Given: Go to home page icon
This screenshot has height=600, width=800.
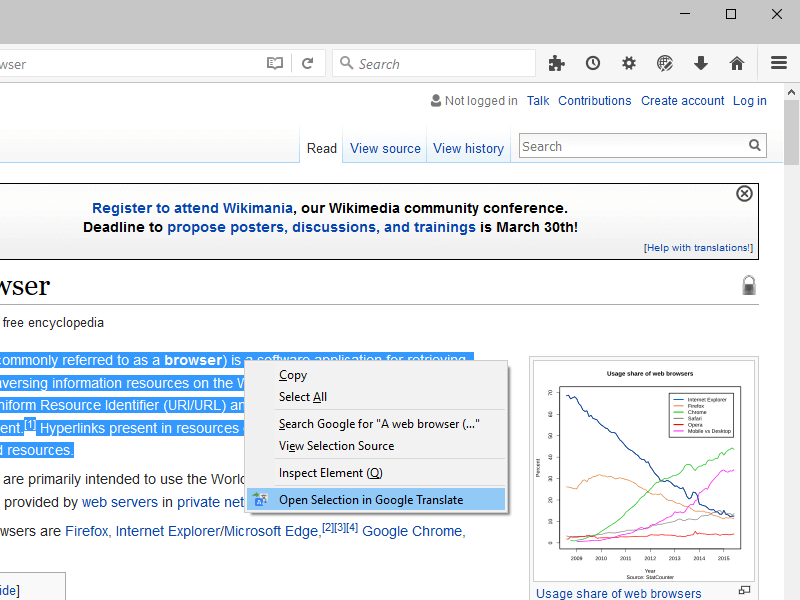Looking at the screenshot, I should click(737, 63).
